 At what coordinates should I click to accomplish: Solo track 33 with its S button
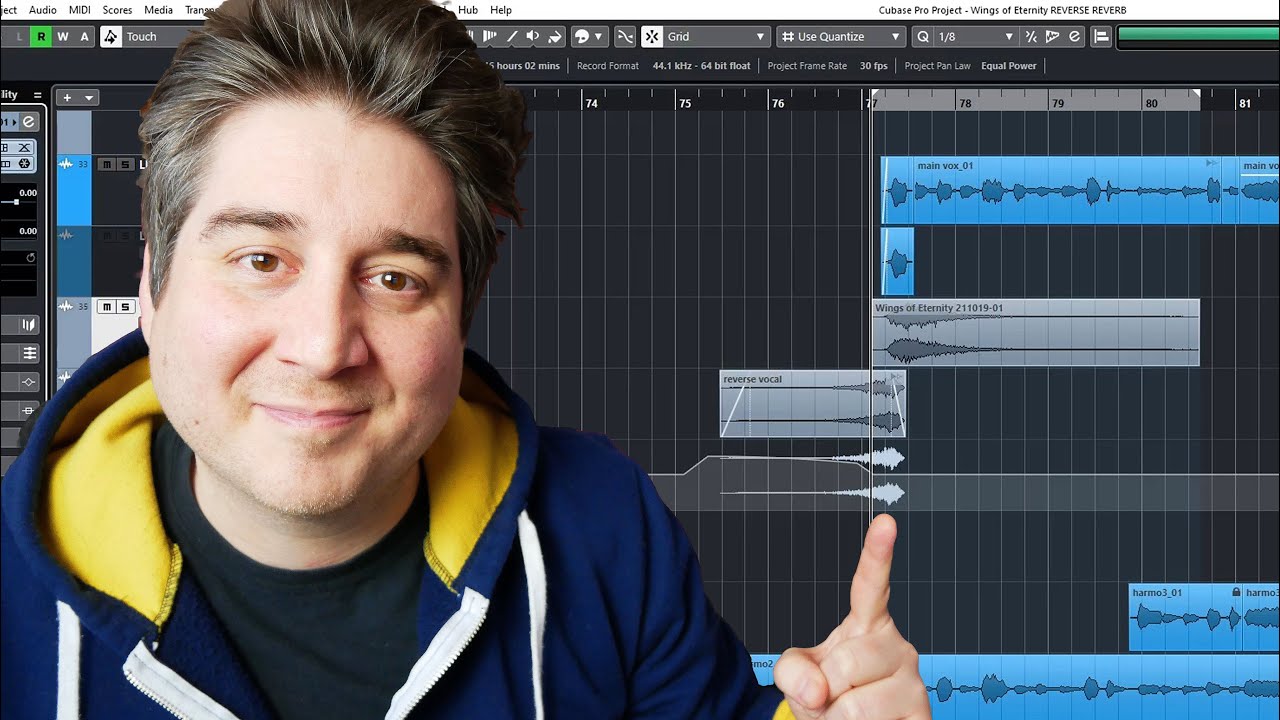point(124,164)
